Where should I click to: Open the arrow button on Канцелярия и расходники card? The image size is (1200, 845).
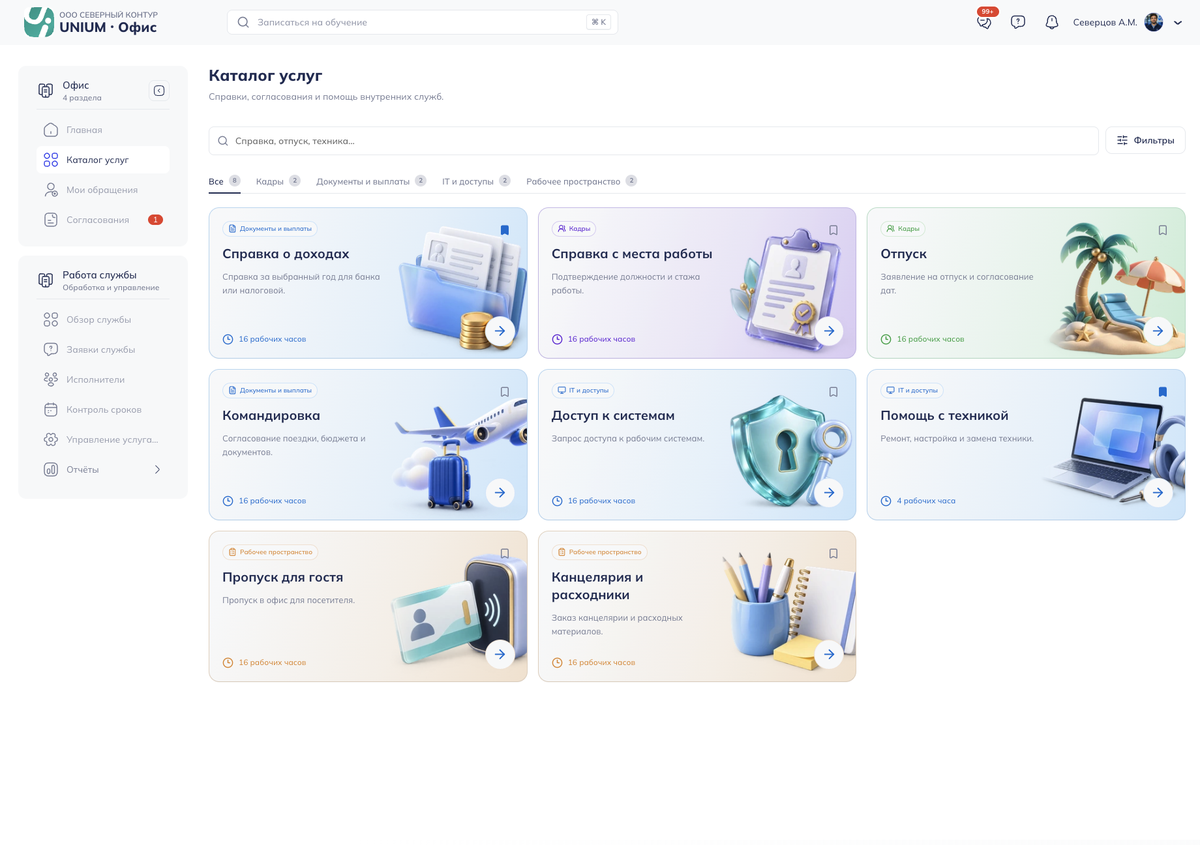point(829,655)
